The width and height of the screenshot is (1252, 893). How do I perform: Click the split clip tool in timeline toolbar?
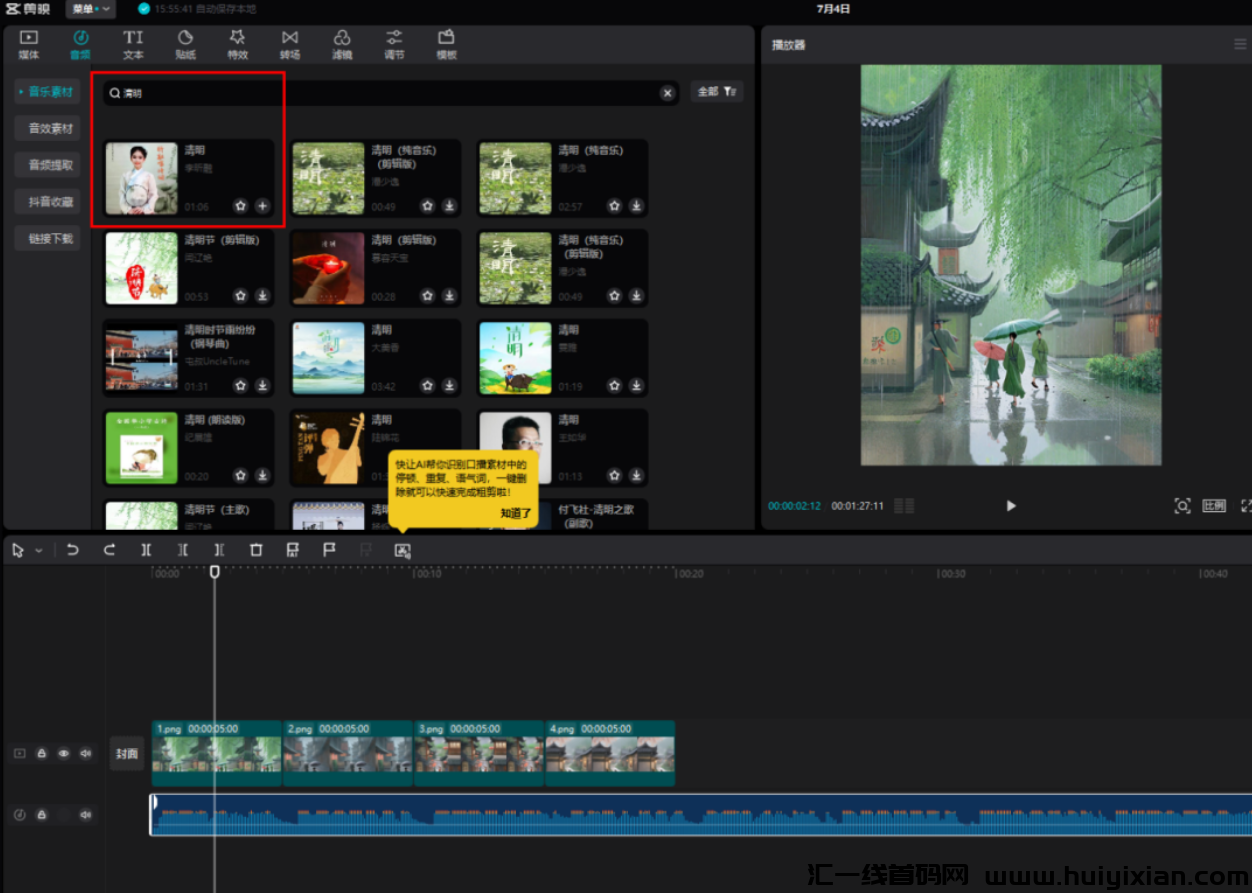coord(146,550)
